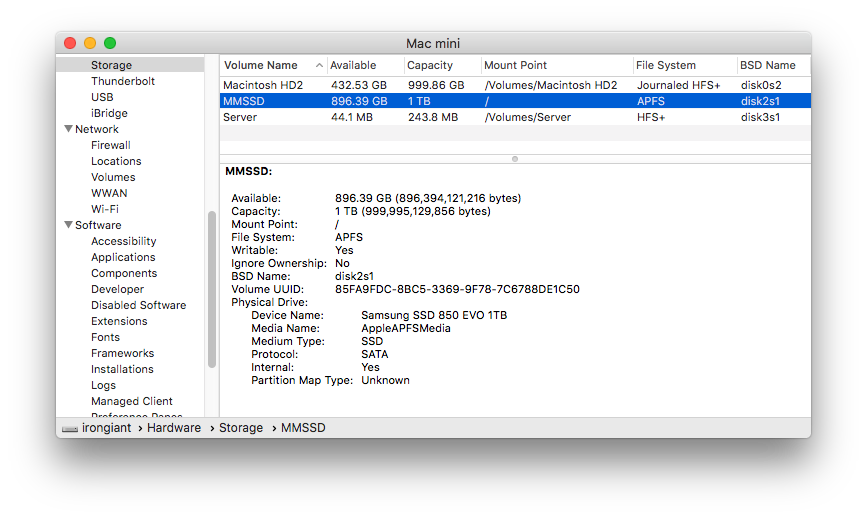Click the /Volumes/Server mount point cell
This screenshot has width=867, height=518.
tap(527, 117)
